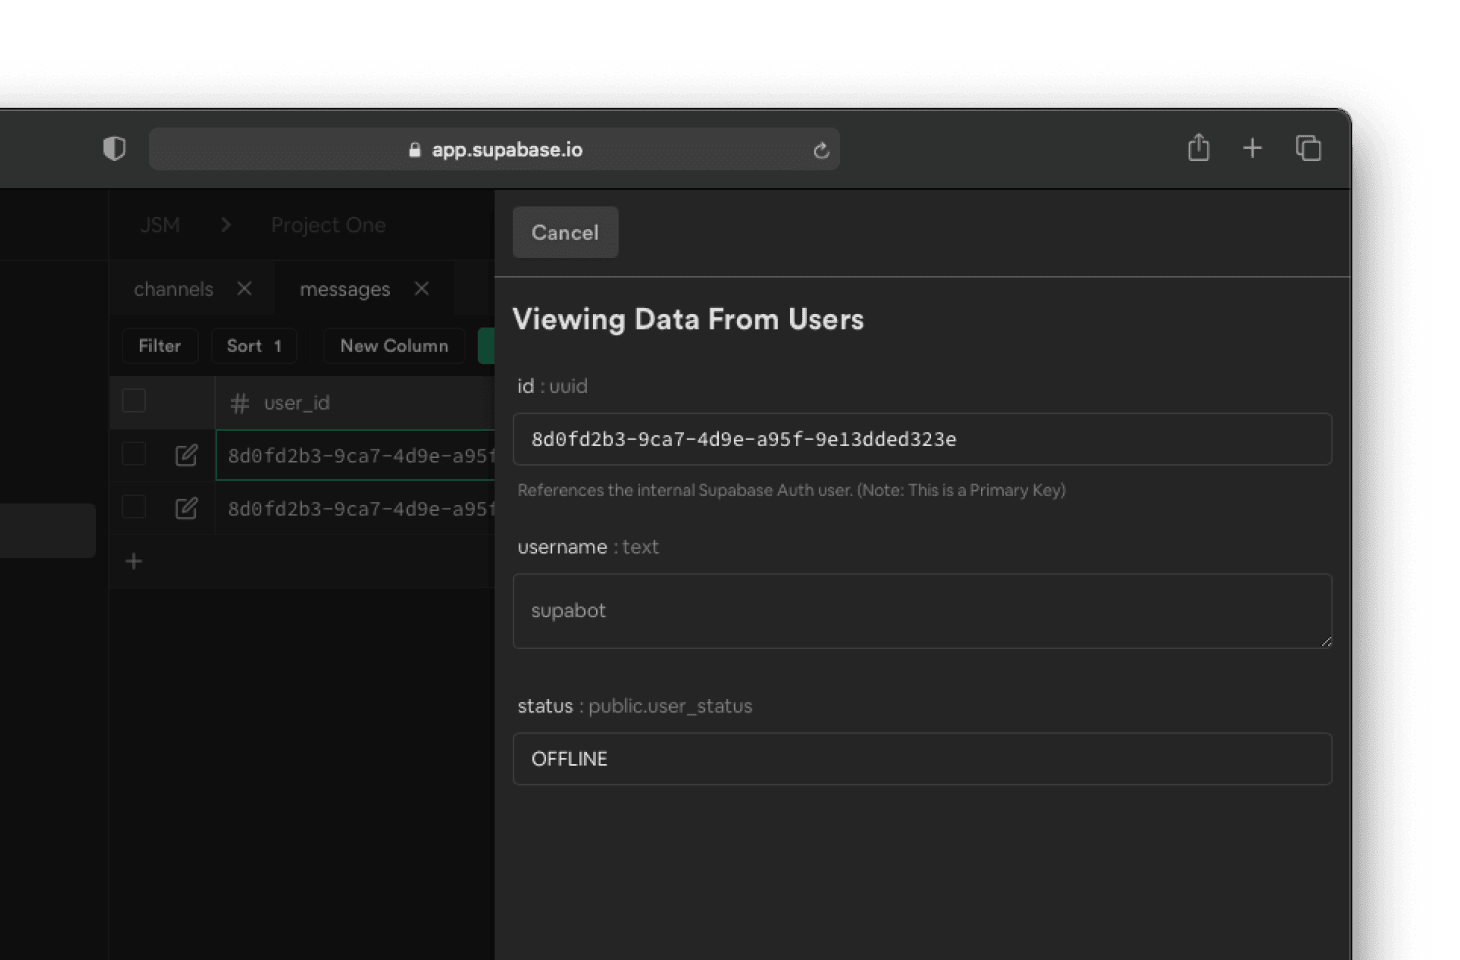This screenshot has height=960, width=1460.
Task: Click the privacy shield icon
Action: tap(114, 147)
